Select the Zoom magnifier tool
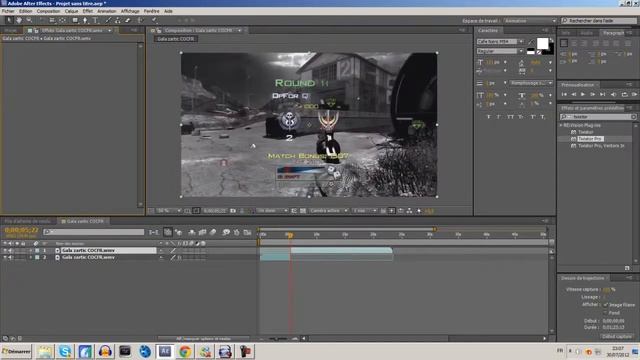The width and height of the screenshot is (640, 360). [29, 20]
